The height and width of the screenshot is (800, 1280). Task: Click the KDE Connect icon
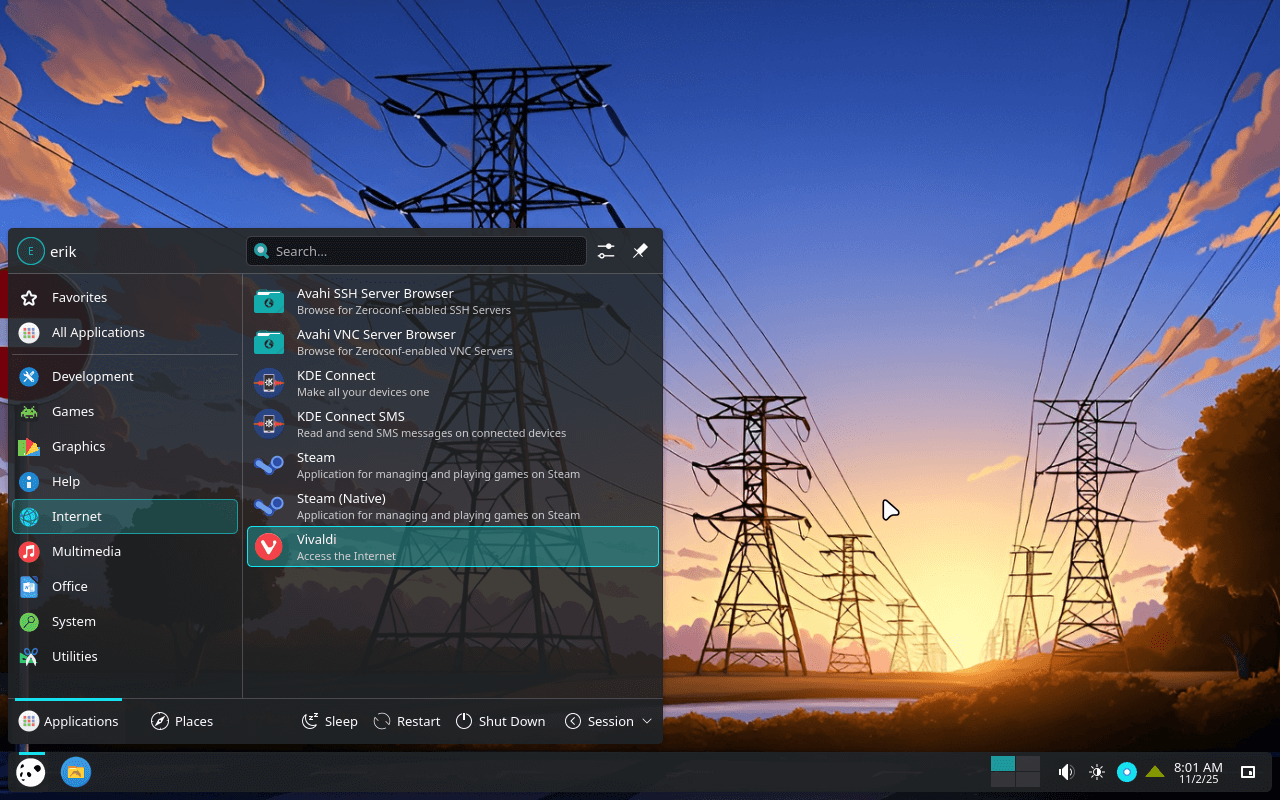point(268,382)
